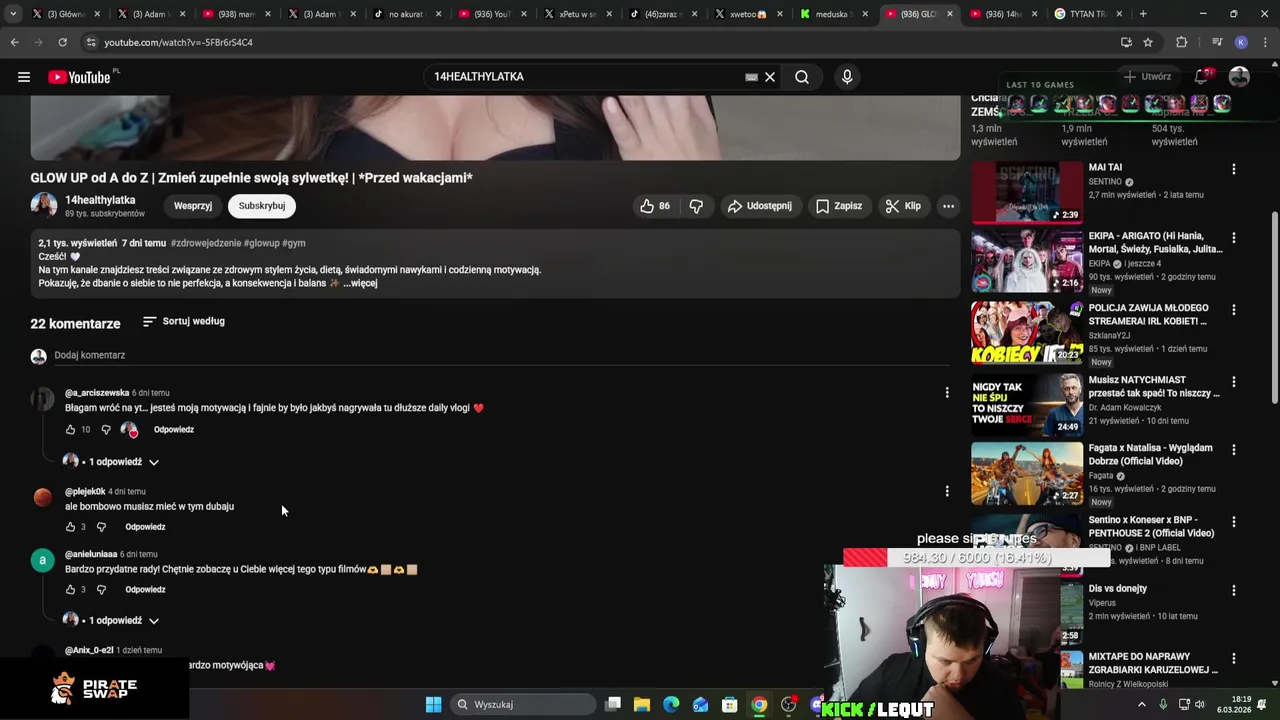The image size is (1280, 720).
Task: Click the browser address bar URL
Action: tap(178, 42)
